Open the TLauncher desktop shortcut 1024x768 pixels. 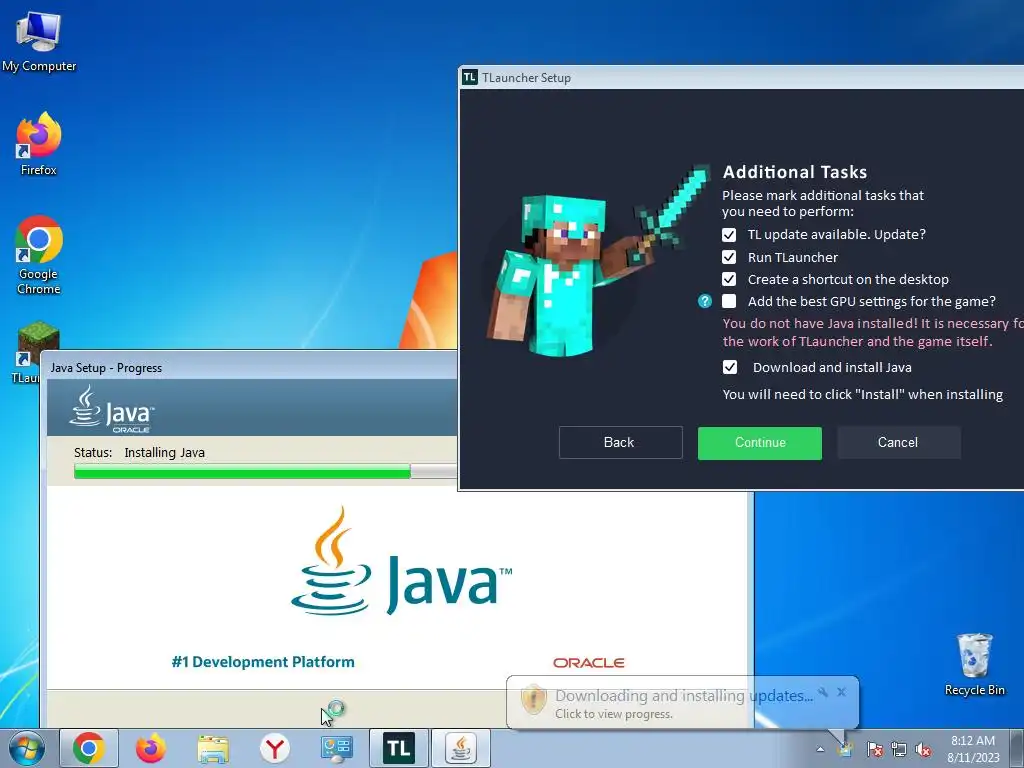tap(29, 353)
